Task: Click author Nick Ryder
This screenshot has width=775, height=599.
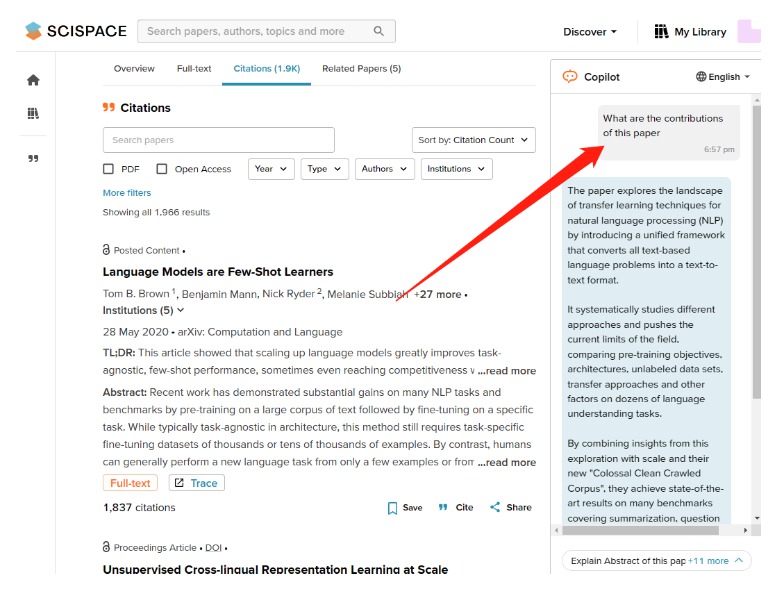Action: [x=288, y=294]
